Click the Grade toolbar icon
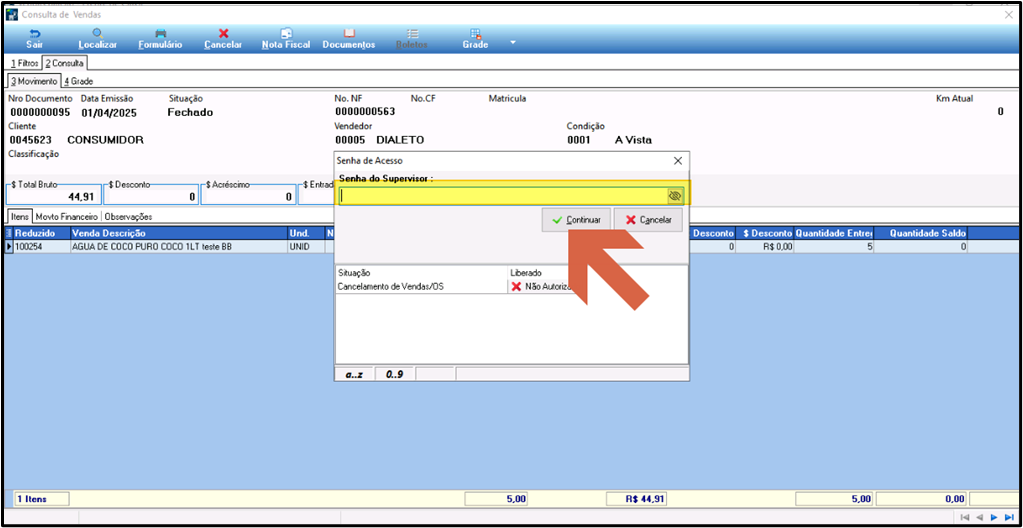The height and width of the screenshot is (528, 1023). click(x=476, y=39)
